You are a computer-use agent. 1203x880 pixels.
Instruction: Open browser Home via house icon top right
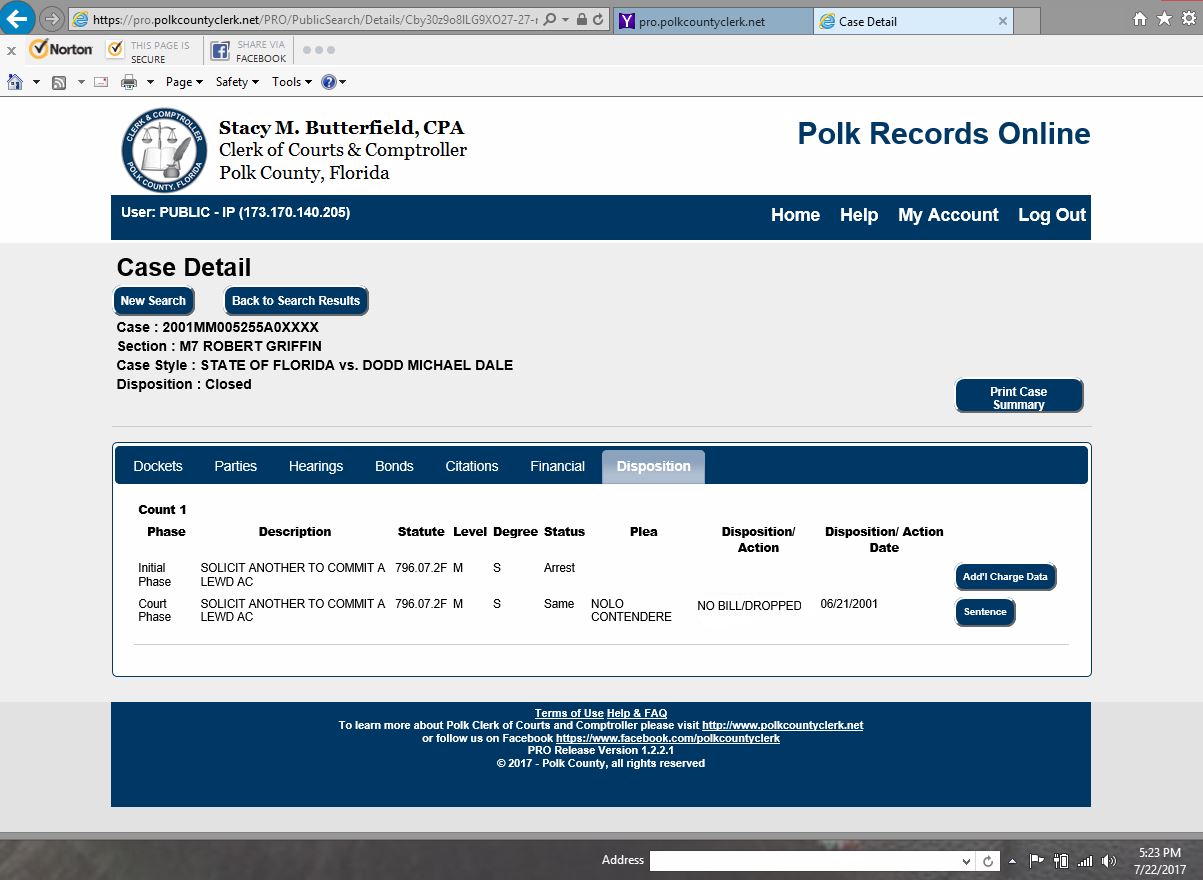[x=1139, y=19]
